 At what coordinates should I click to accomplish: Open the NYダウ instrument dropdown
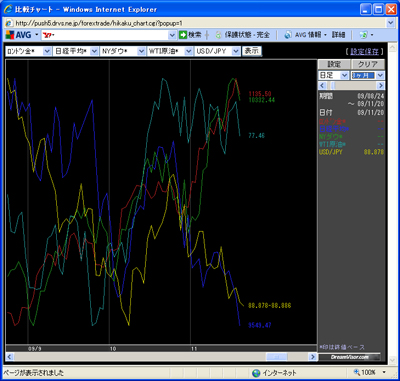click(x=141, y=51)
